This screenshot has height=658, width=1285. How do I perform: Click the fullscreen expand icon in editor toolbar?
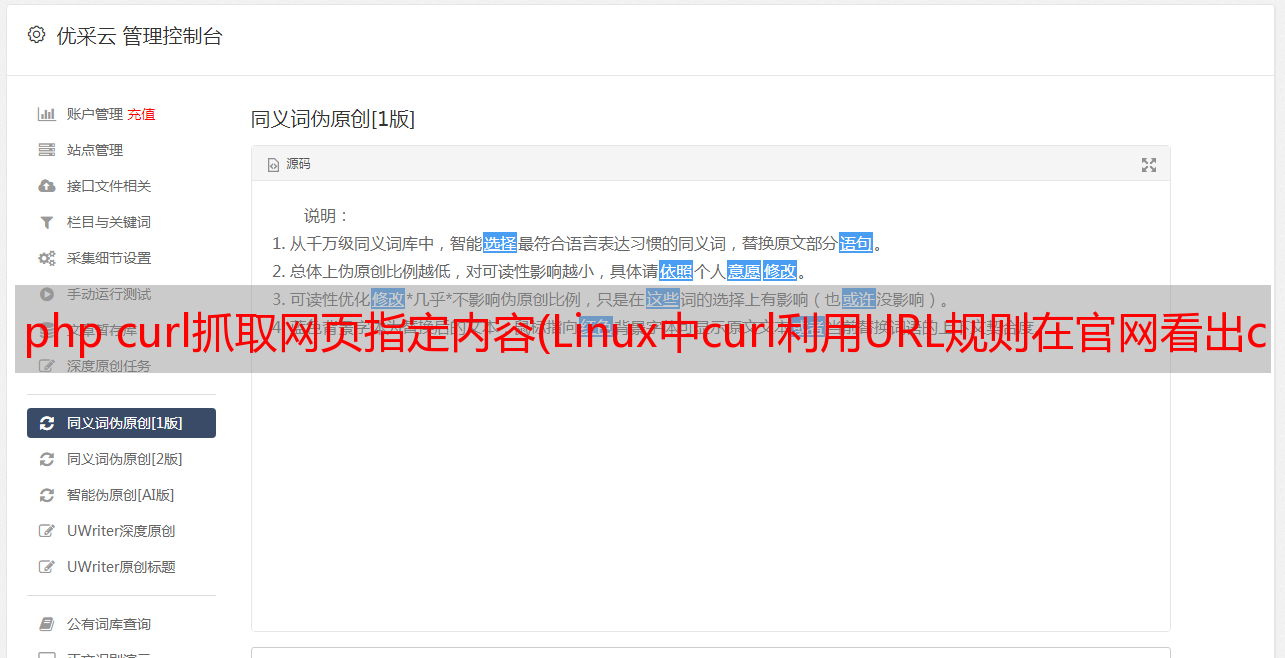point(1149,165)
